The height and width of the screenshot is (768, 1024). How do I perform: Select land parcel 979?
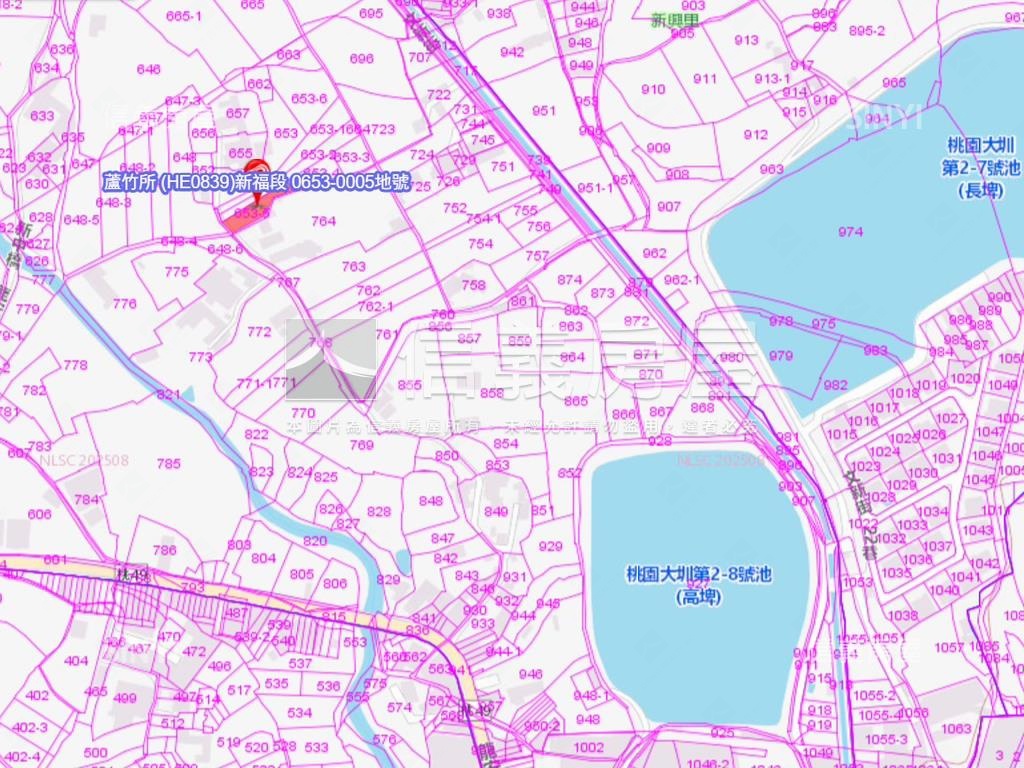point(780,355)
